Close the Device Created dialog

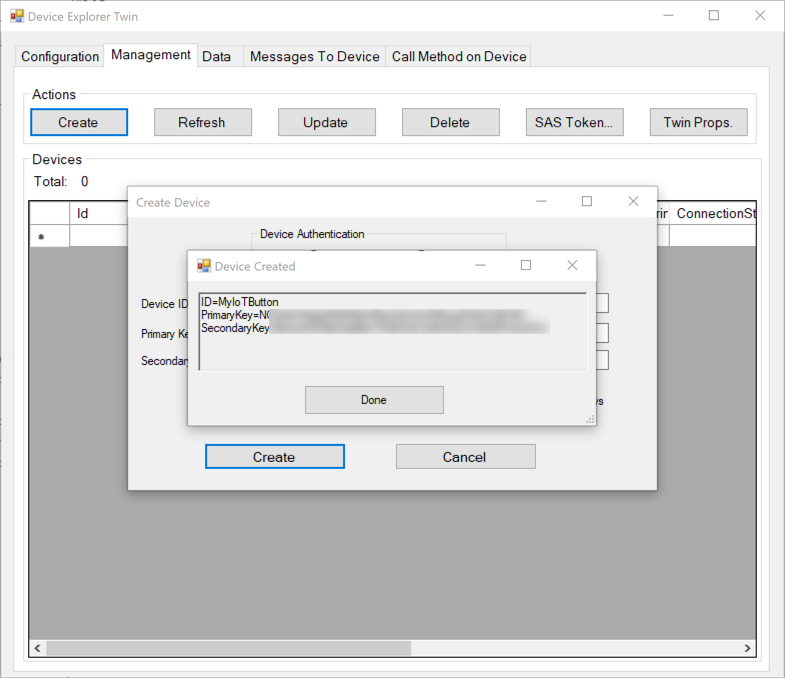tap(572, 265)
